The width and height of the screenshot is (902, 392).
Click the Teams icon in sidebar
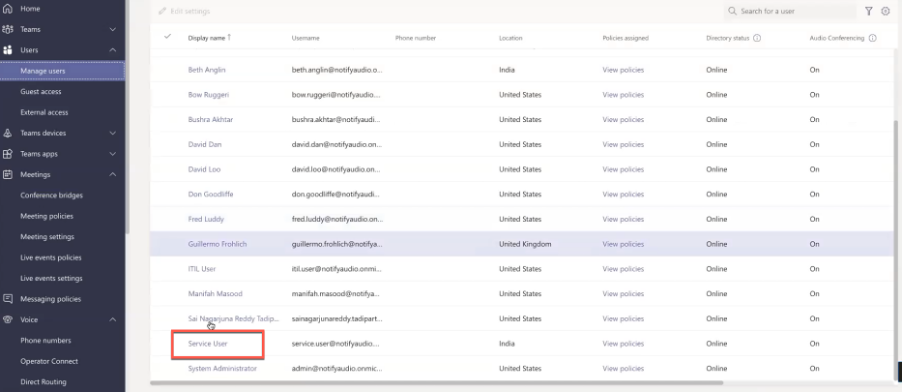pos(7,29)
